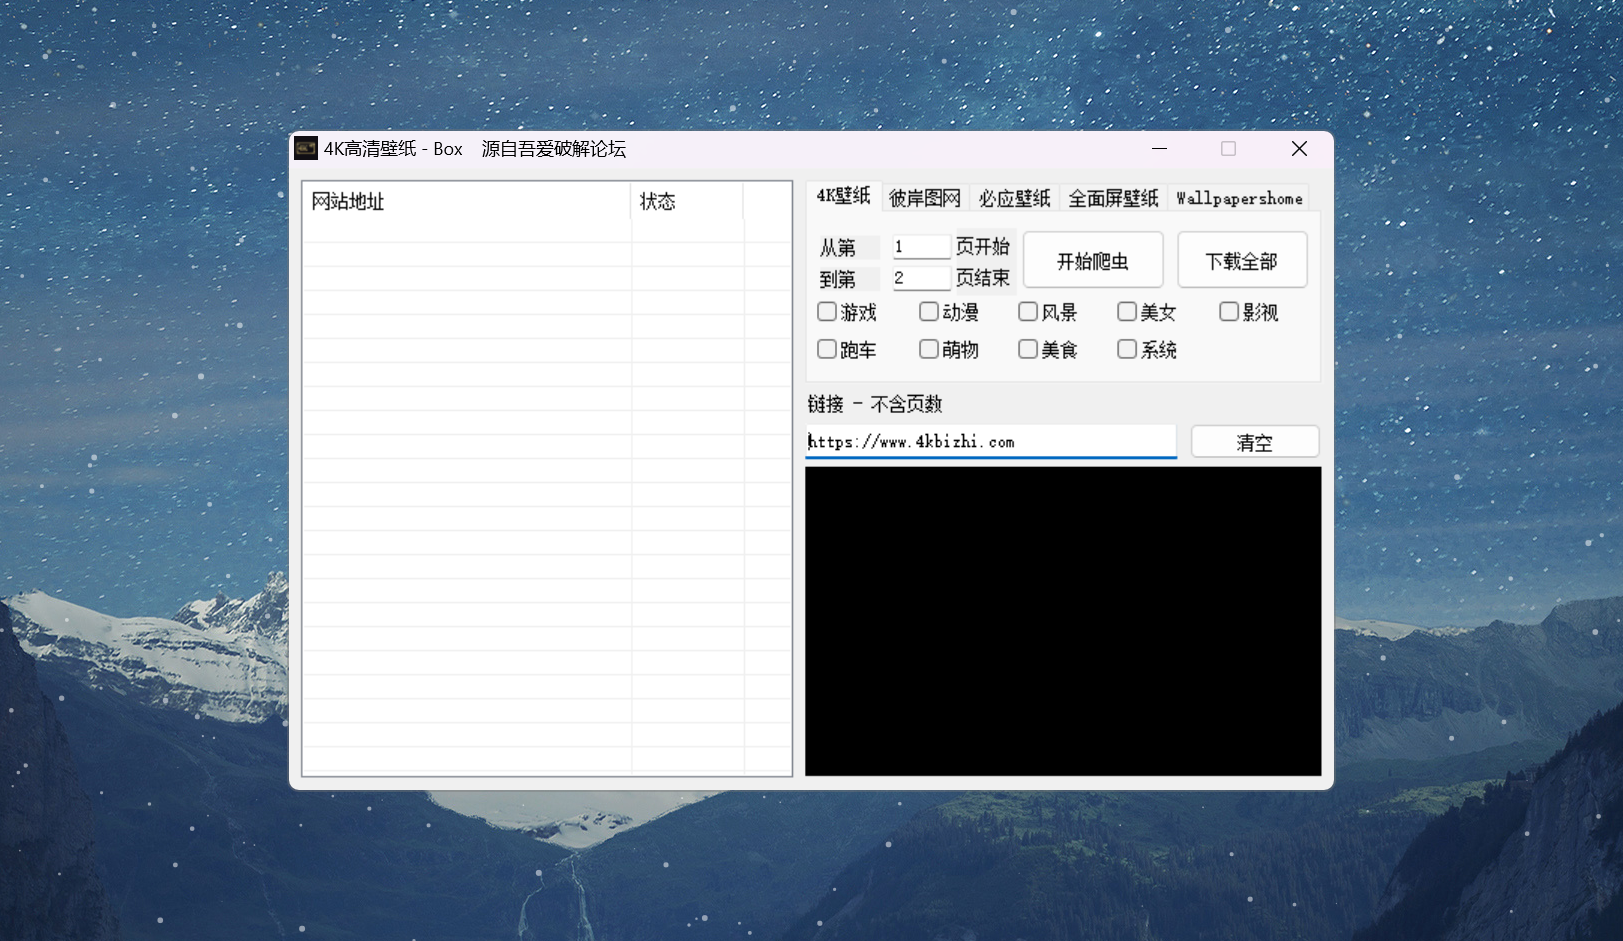1623x941 pixels.
Task: Switch to the 彼岸图网 tab
Action: (924, 198)
